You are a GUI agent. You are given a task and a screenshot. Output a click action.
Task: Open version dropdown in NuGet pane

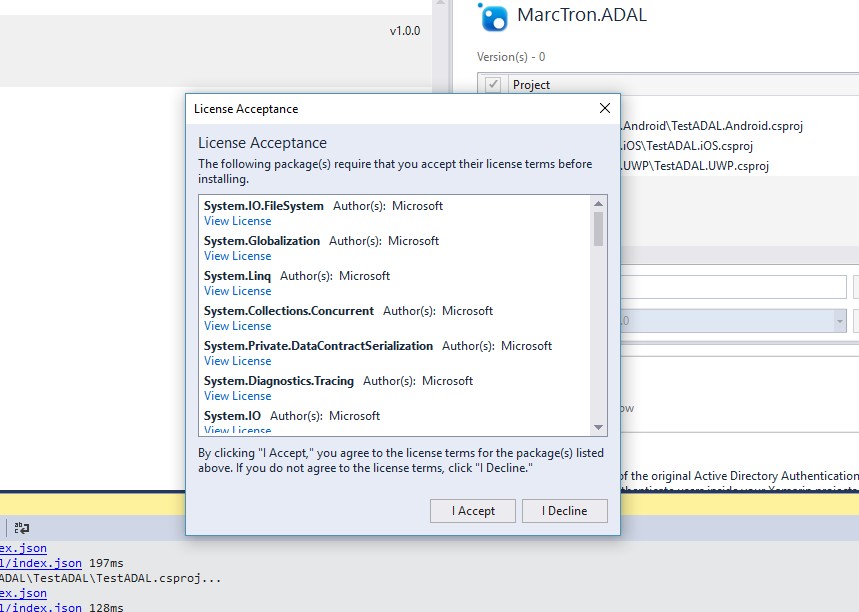(x=839, y=321)
